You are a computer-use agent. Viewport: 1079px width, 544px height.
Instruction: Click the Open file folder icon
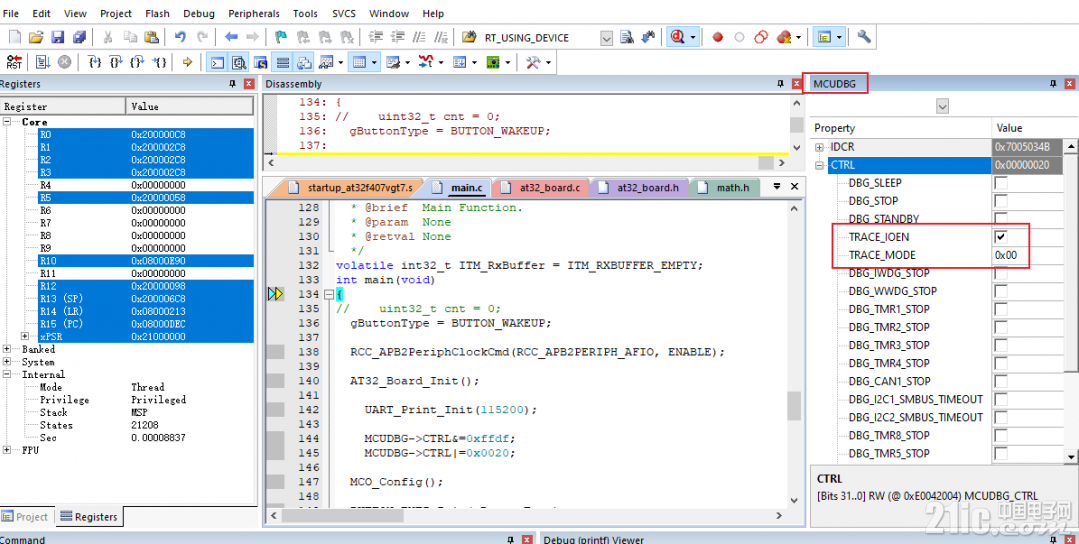(36, 37)
